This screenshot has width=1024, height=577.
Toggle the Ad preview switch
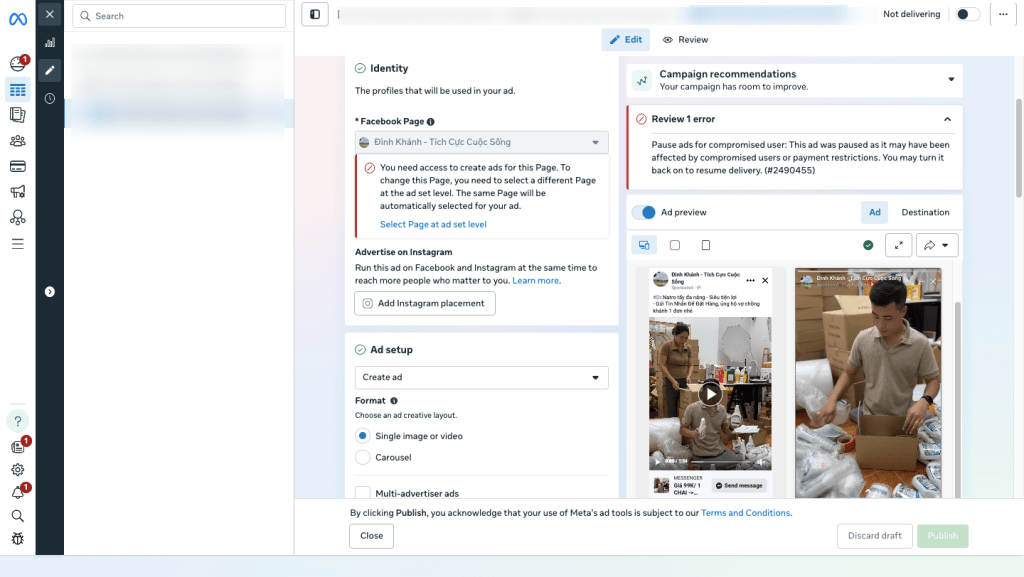(644, 213)
